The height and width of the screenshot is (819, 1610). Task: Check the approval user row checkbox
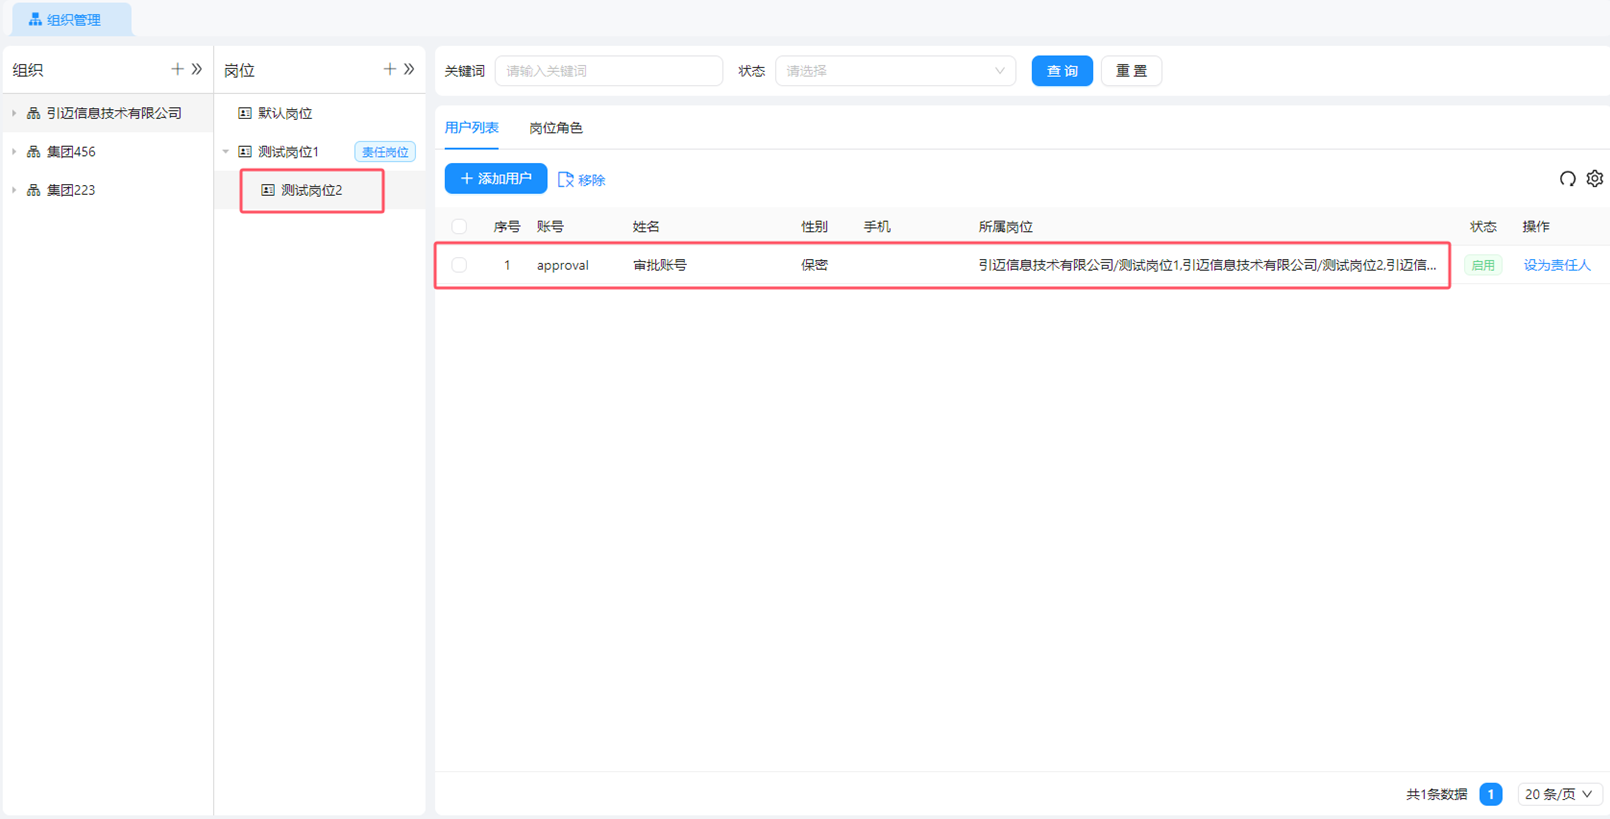coord(459,265)
